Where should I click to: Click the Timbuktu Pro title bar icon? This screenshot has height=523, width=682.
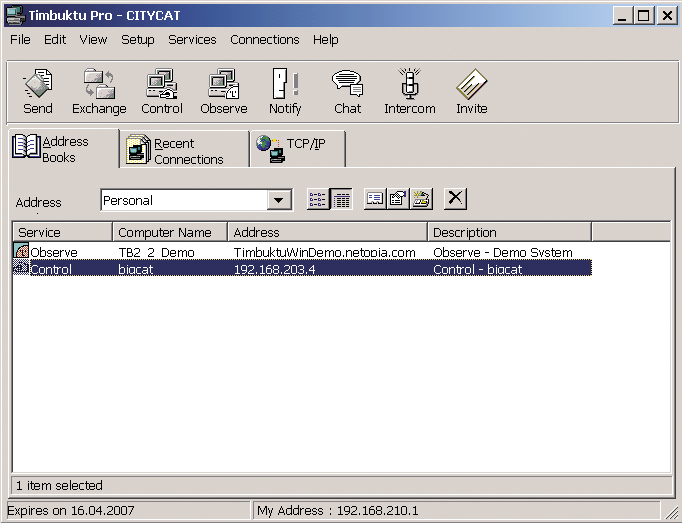[14, 15]
